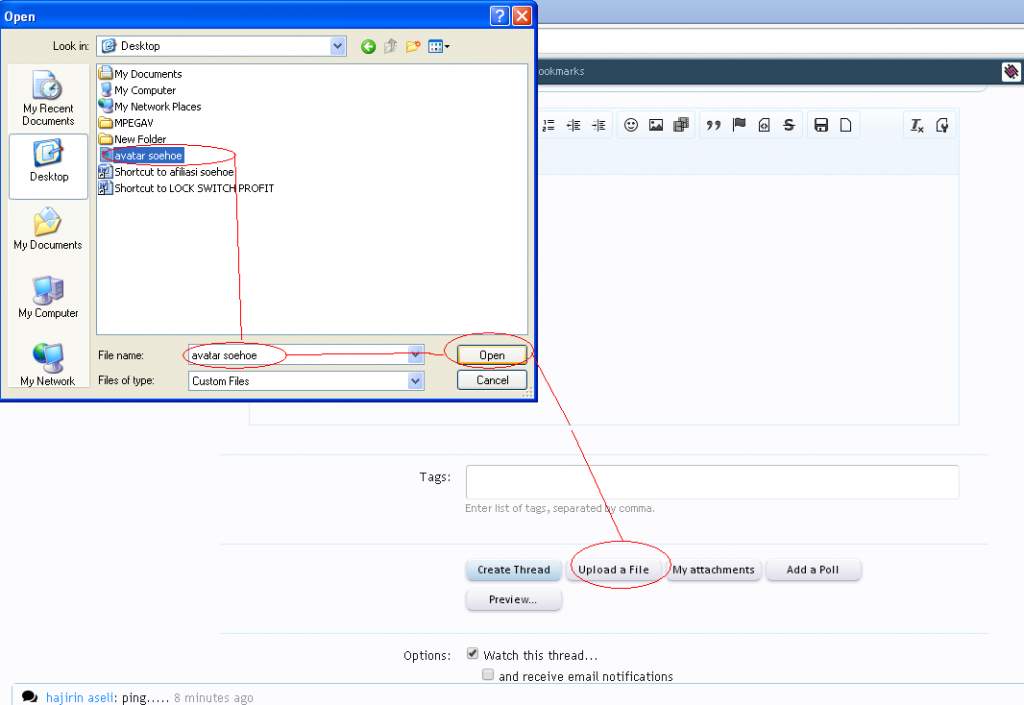Insert a smiley from editor toolbar
This screenshot has width=1024, height=705.
[631, 125]
